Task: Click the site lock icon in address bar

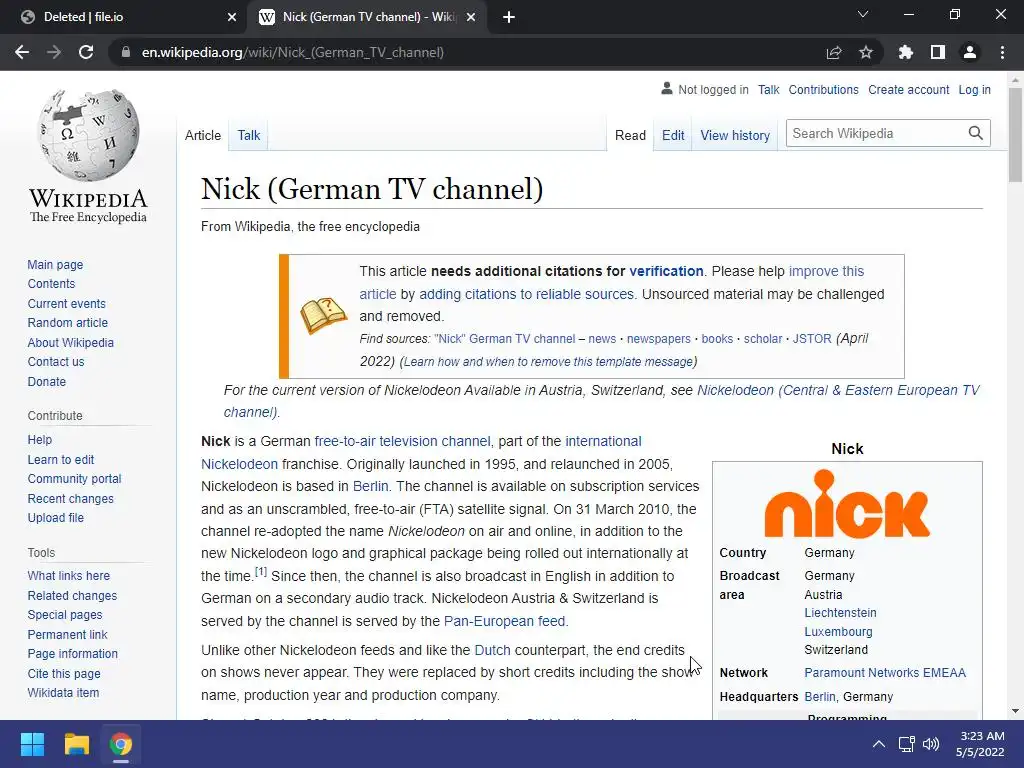Action: (x=126, y=52)
